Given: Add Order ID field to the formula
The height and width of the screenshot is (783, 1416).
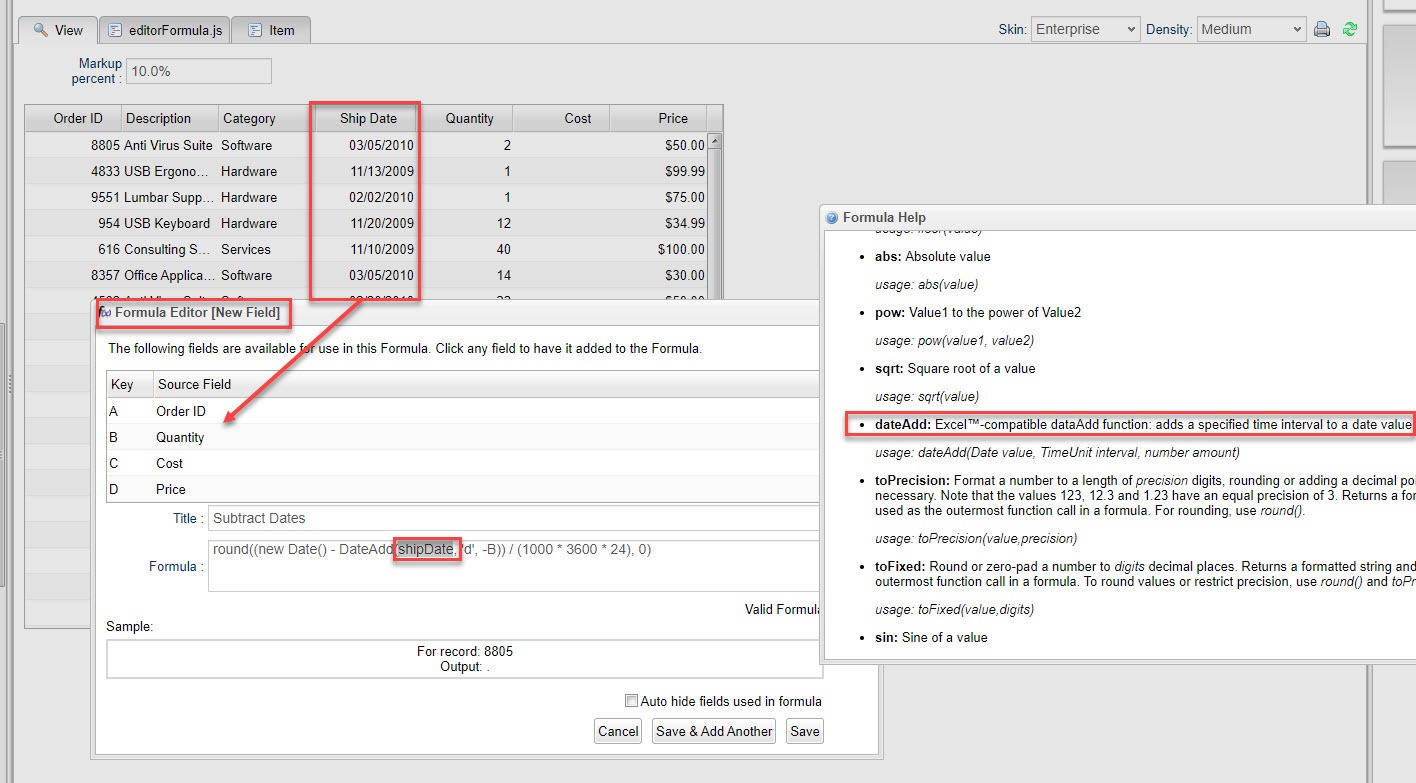Looking at the screenshot, I should (x=464, y=411).
